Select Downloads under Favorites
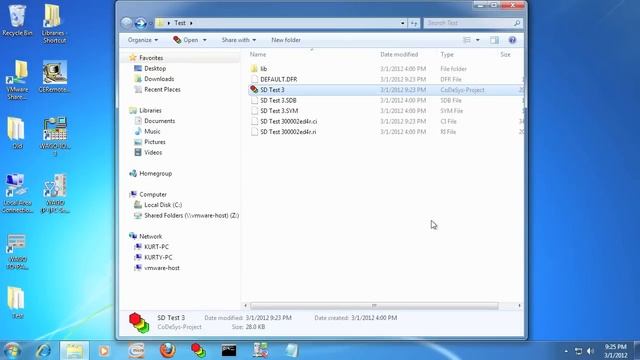640x360 pixels. pos(159,79)
